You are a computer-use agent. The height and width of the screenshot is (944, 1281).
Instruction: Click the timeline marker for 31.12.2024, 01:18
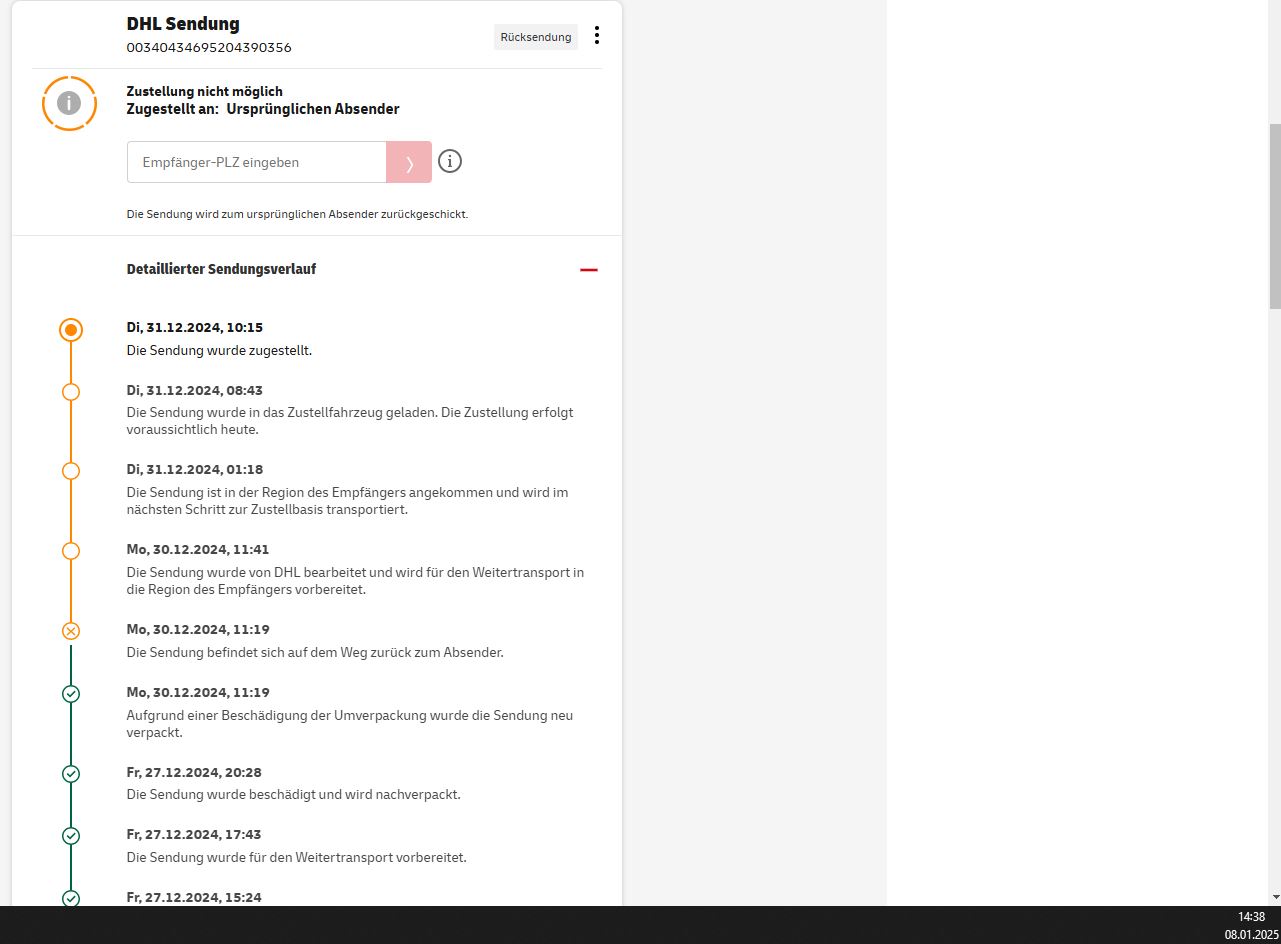tap(71, 471)
